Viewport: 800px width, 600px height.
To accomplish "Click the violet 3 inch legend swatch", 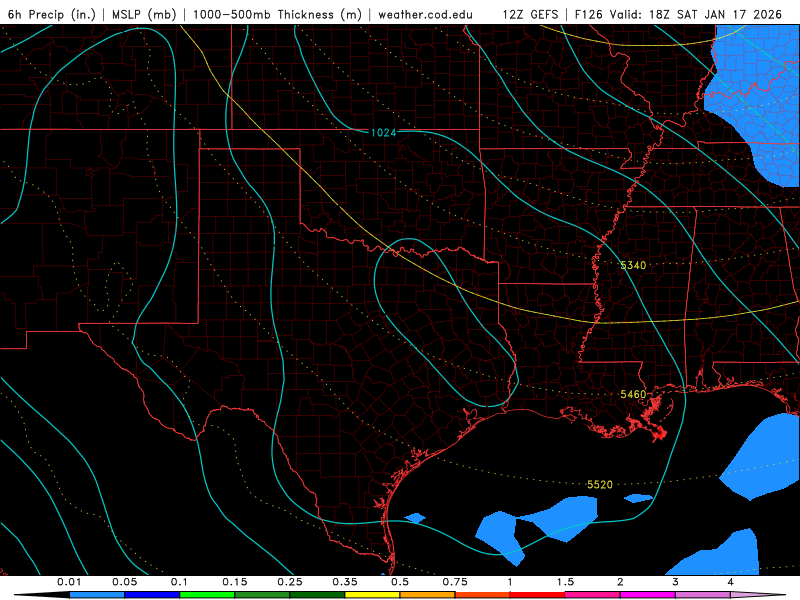I will coord(703,595).
